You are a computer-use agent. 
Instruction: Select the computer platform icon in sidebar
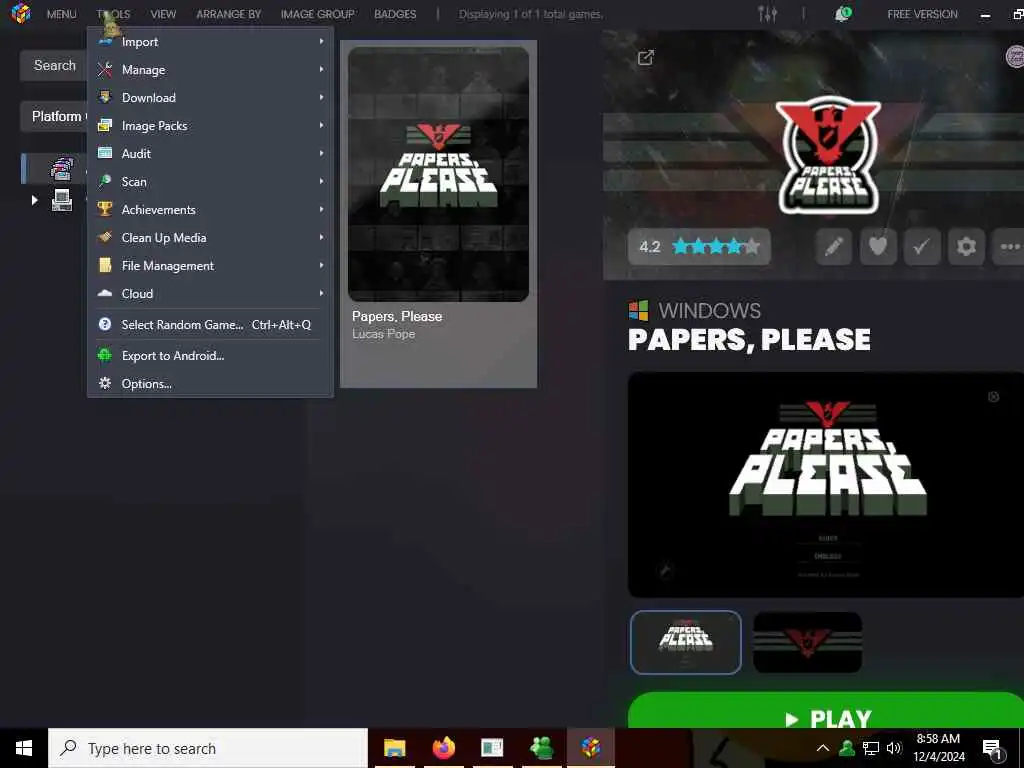[62, 200]
